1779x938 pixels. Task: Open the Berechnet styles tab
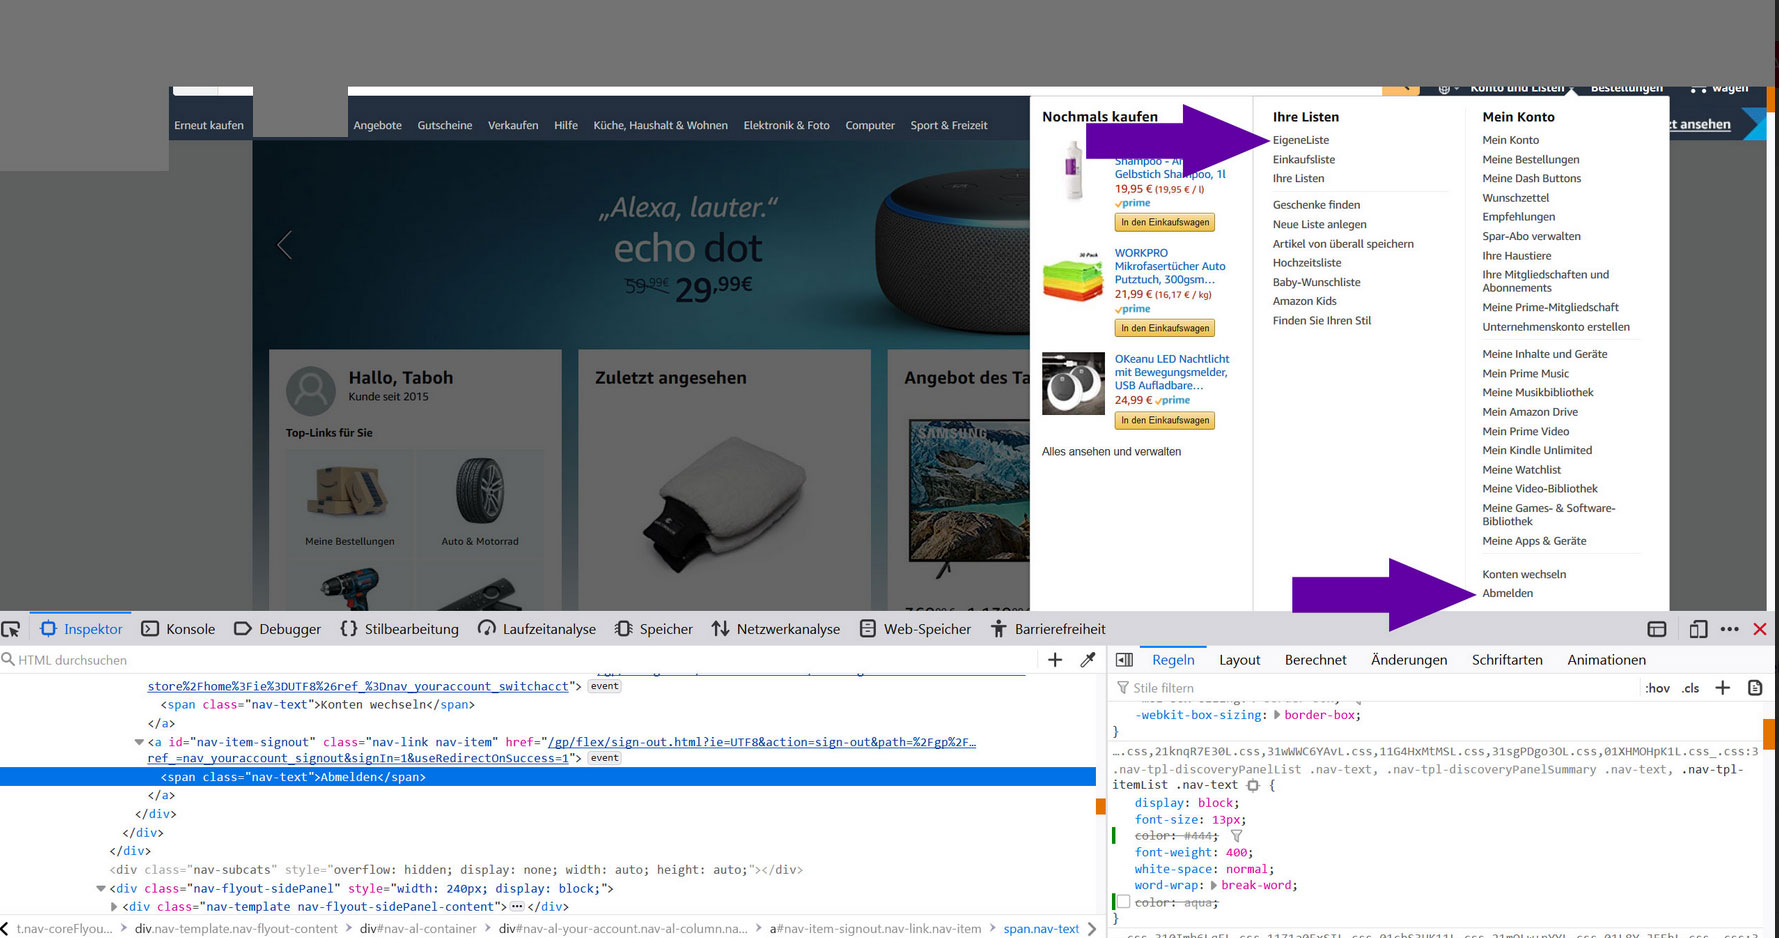pyautogui.click(x=1315, y=660)
